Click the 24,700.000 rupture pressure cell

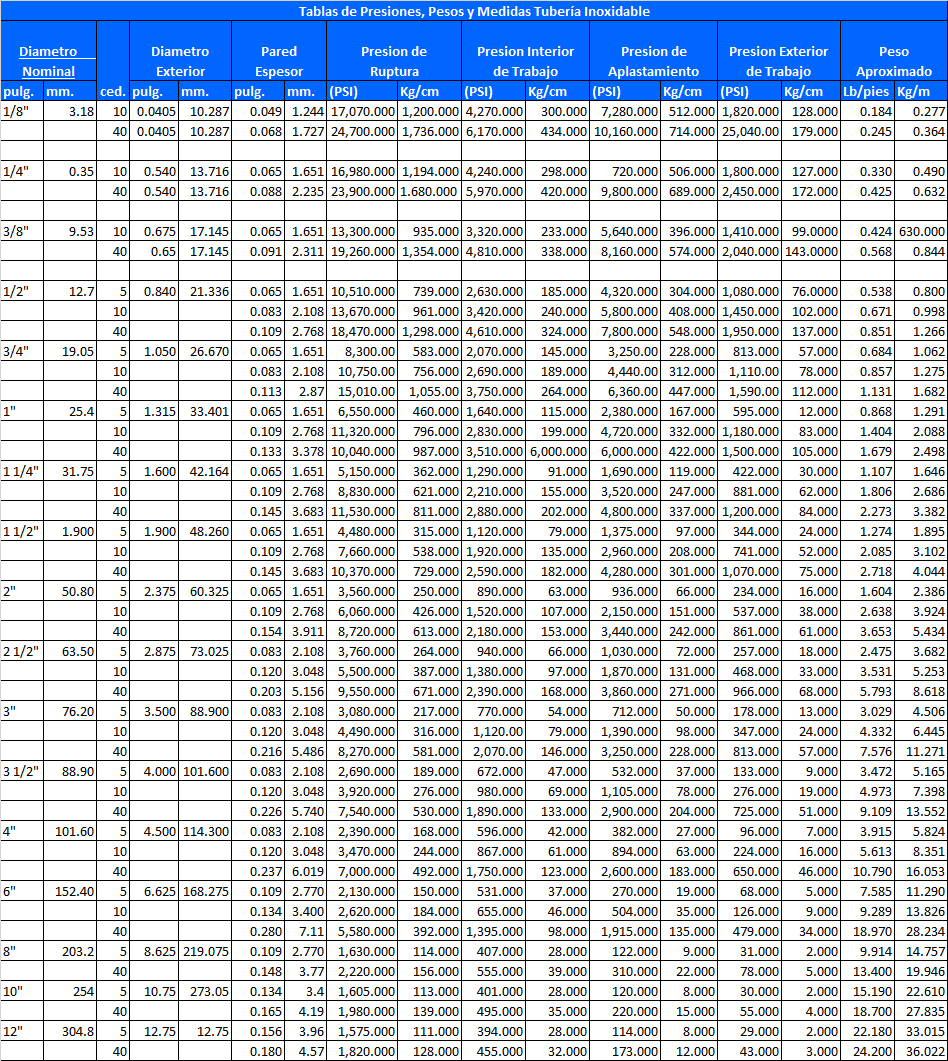click(363, 131)
